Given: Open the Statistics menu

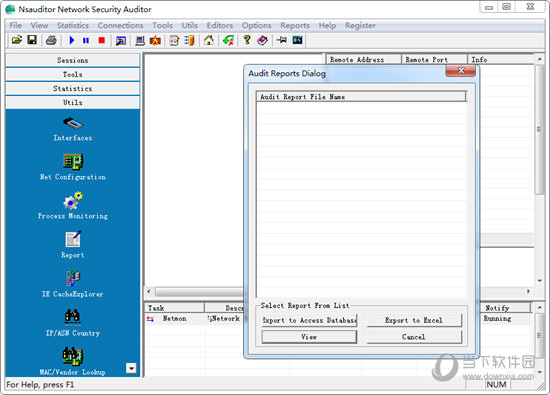Looking at the screenshot, I should (x=73, y=26).
